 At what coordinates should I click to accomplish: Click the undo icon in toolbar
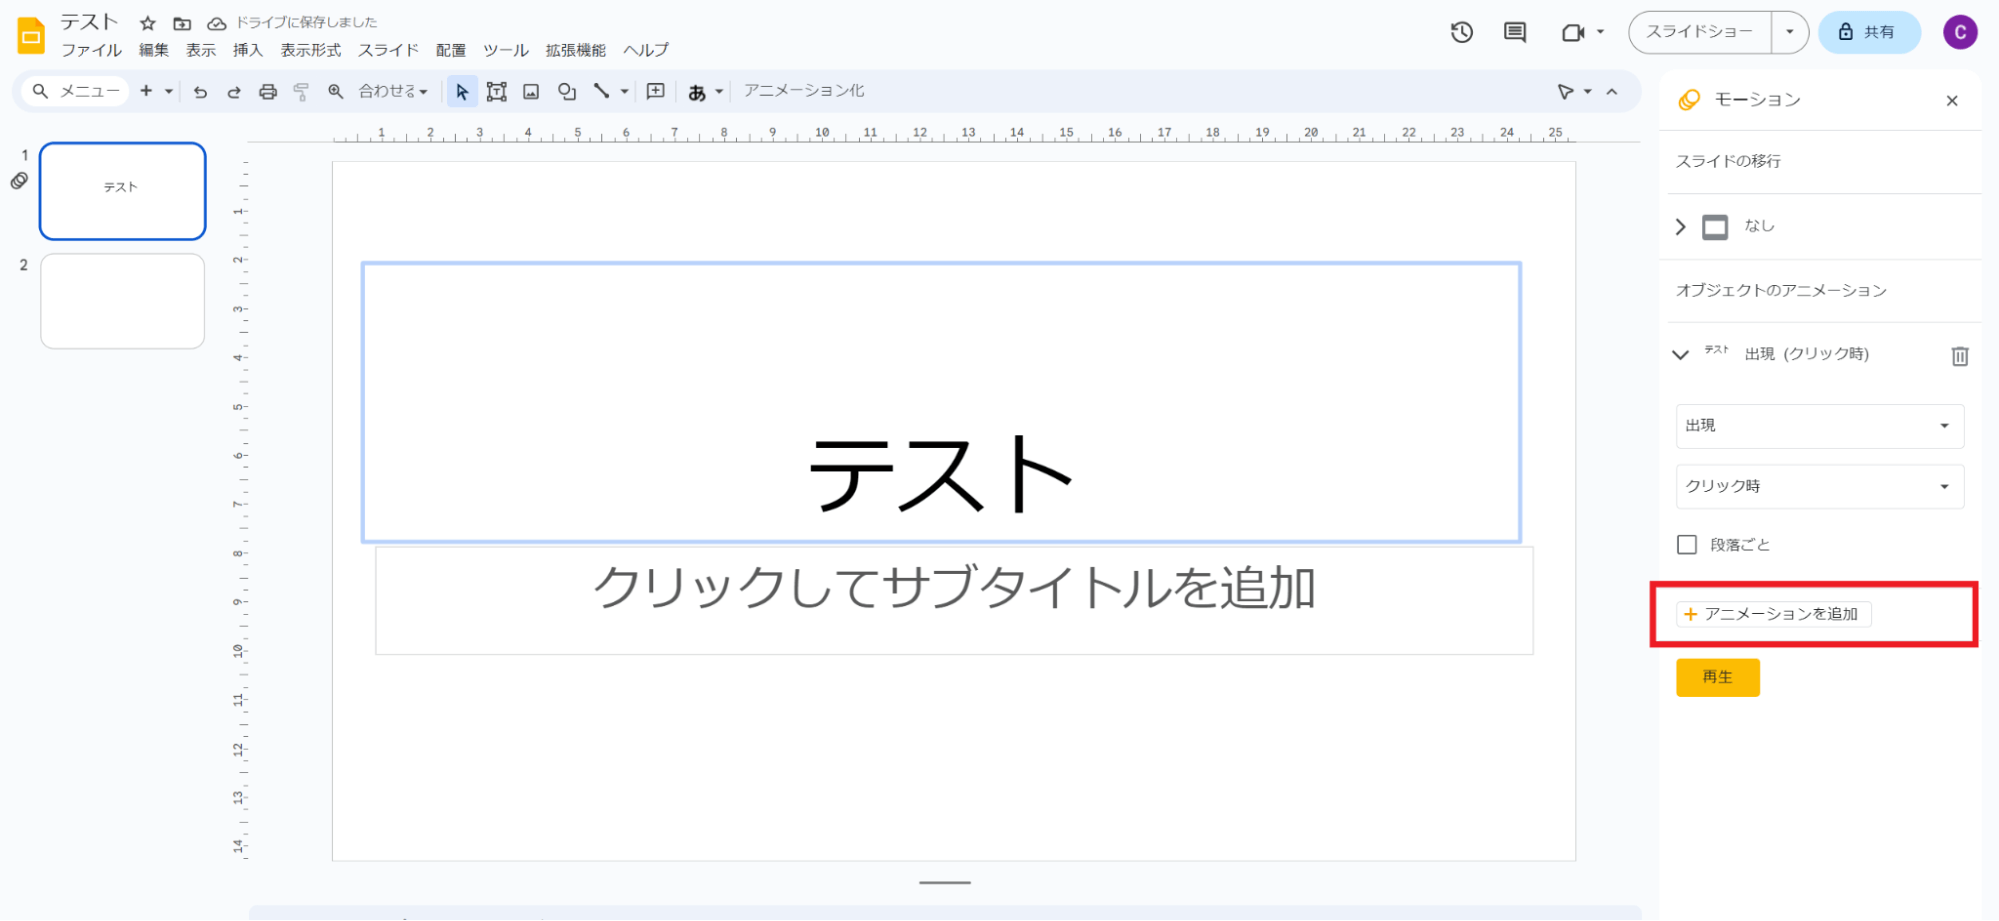coord(200,92)
